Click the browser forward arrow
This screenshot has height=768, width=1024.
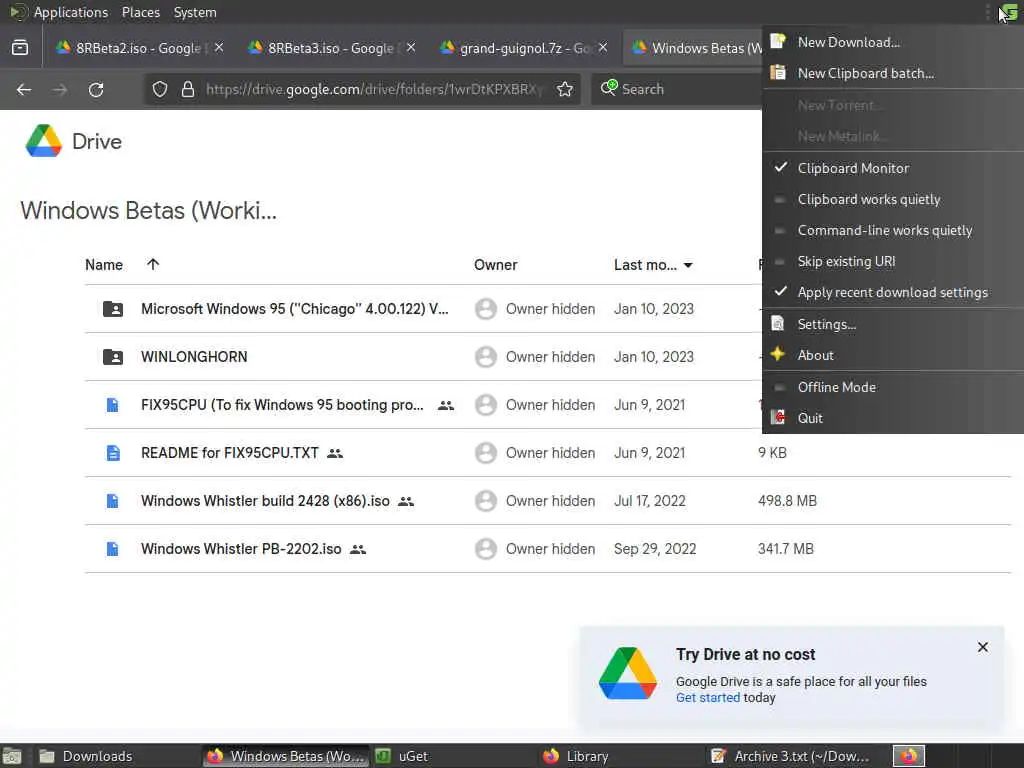pos(60,89)
